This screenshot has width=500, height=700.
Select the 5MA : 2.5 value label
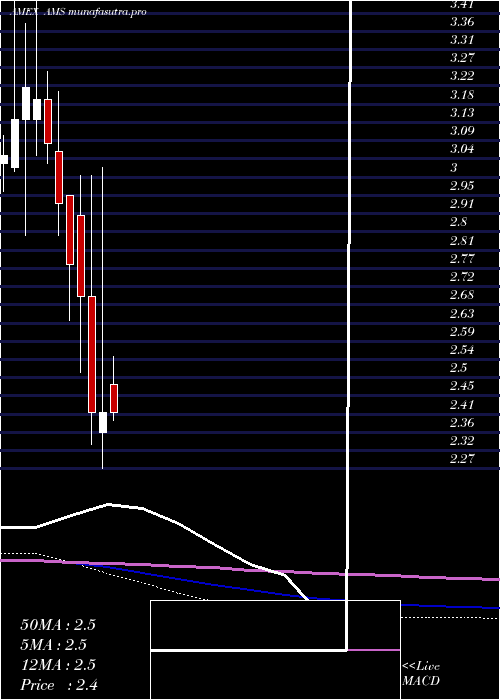tap(54, 645)
